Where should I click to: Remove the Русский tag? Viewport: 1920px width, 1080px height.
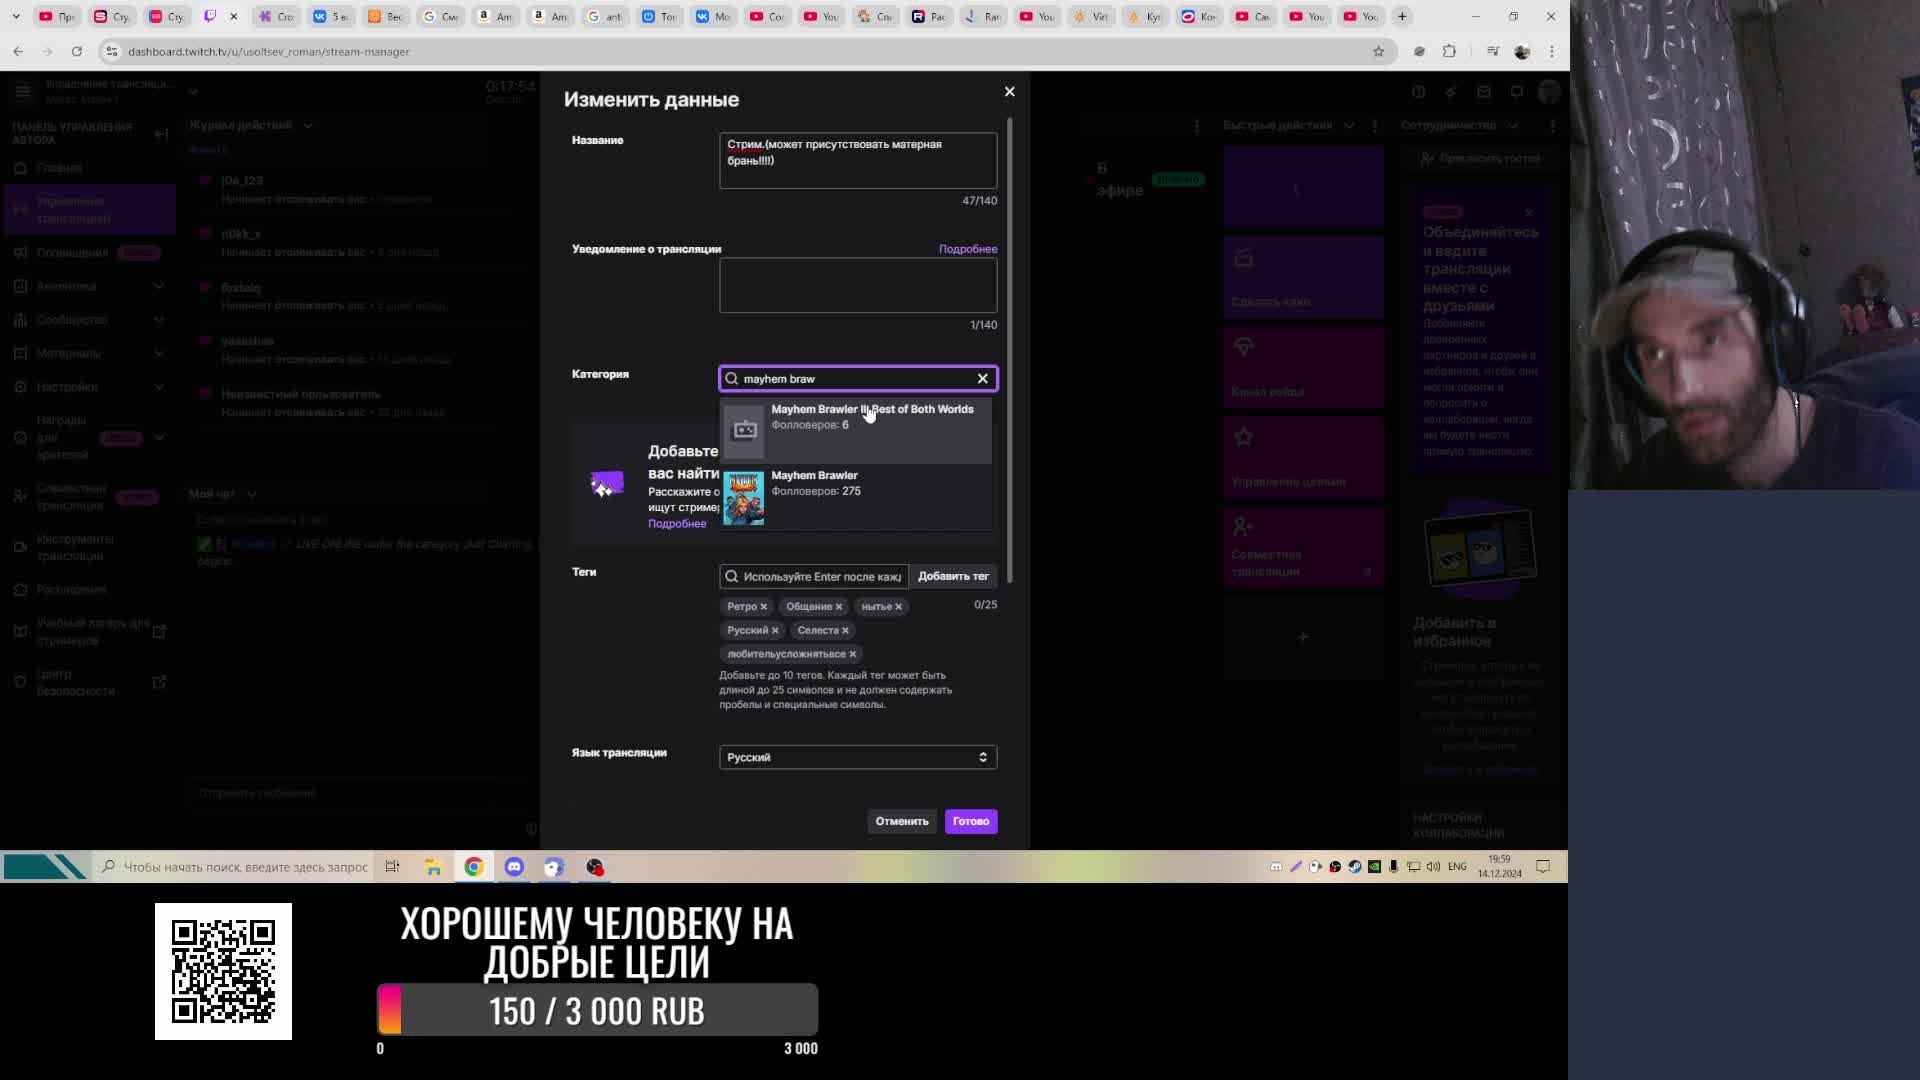point(774,630)
